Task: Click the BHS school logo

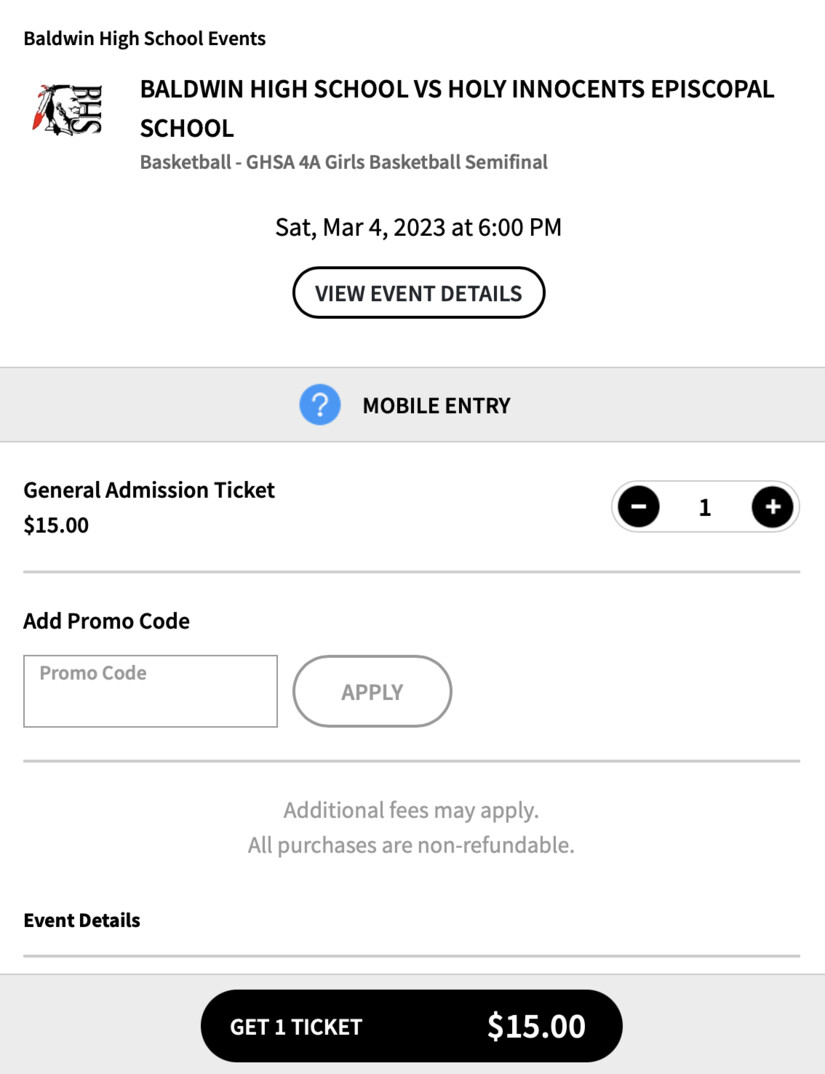Action: (x=66, y=110)
